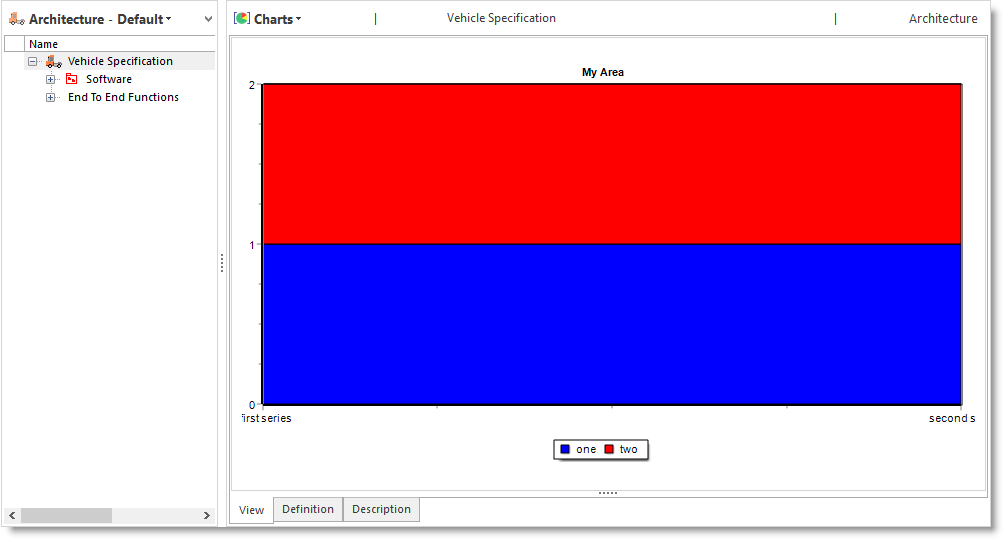Image resolution: width=1003 pixels, height=539 pixels.
Task: Select End To End Functions item
Action: (x=123, y=97)
